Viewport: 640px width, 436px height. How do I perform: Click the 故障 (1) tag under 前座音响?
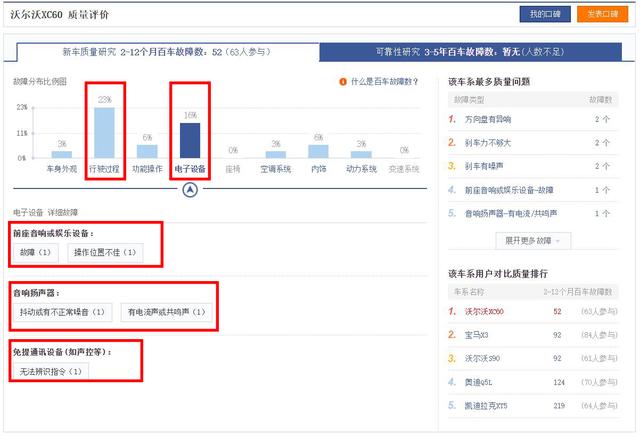click(x=36, y=252)
